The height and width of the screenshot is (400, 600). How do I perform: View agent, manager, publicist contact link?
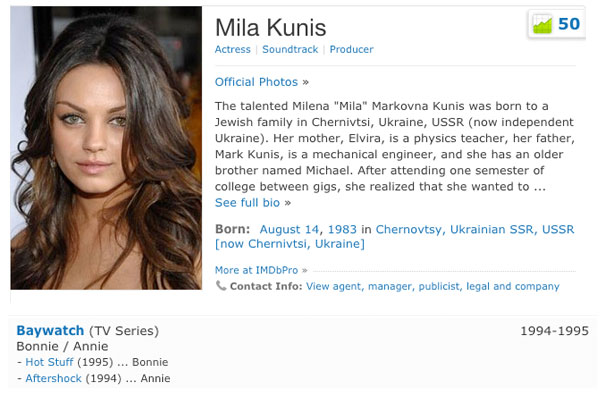click(432, 286)
